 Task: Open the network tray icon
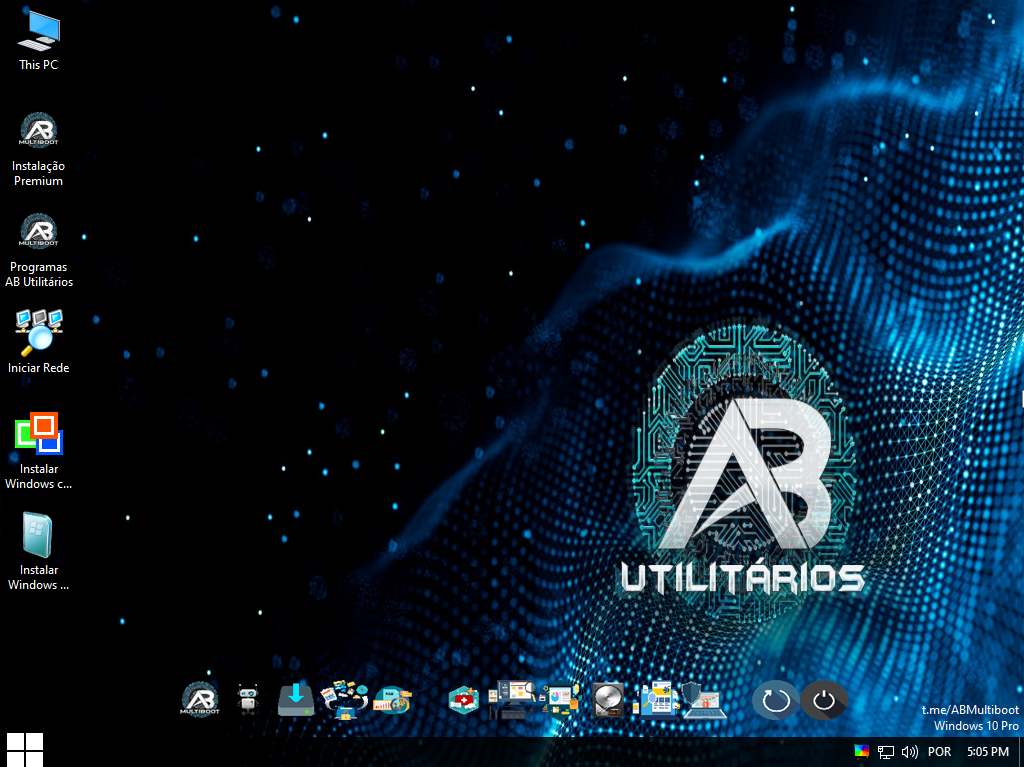pyautogui.click(x=886, y=752)
